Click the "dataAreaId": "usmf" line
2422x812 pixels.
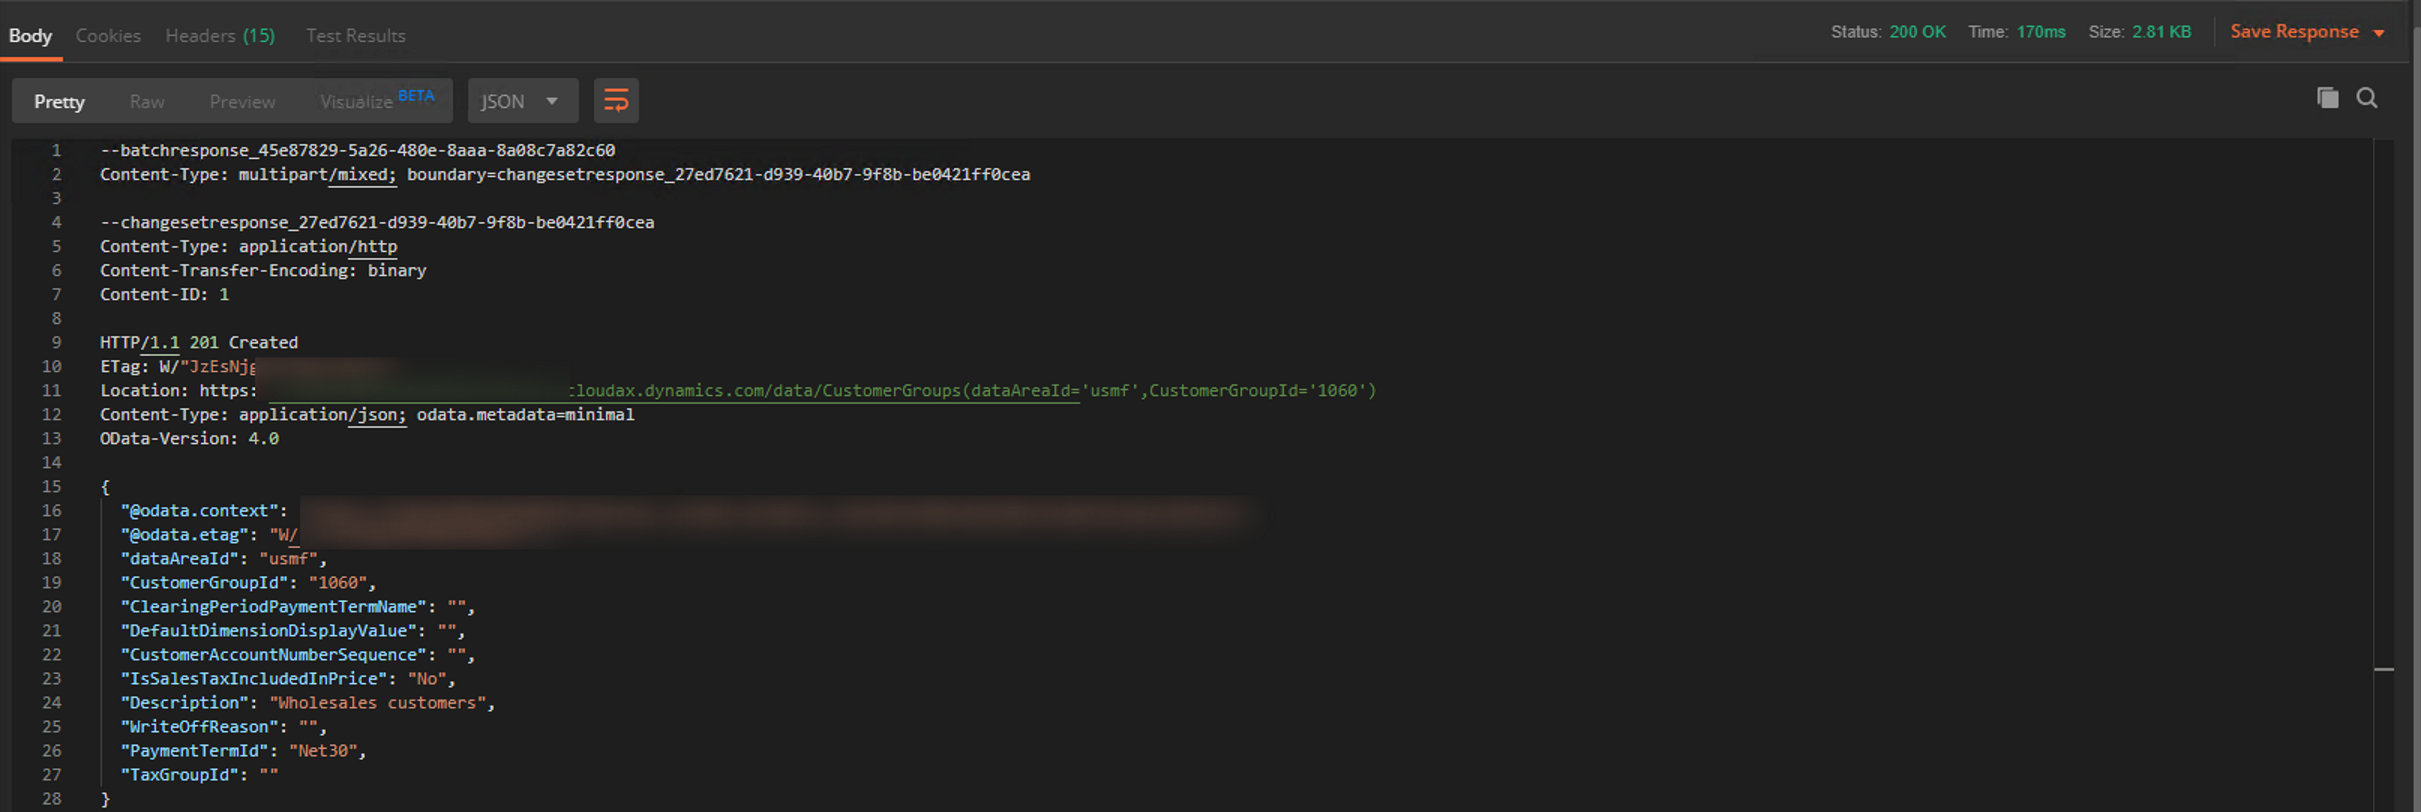(223, 558)
